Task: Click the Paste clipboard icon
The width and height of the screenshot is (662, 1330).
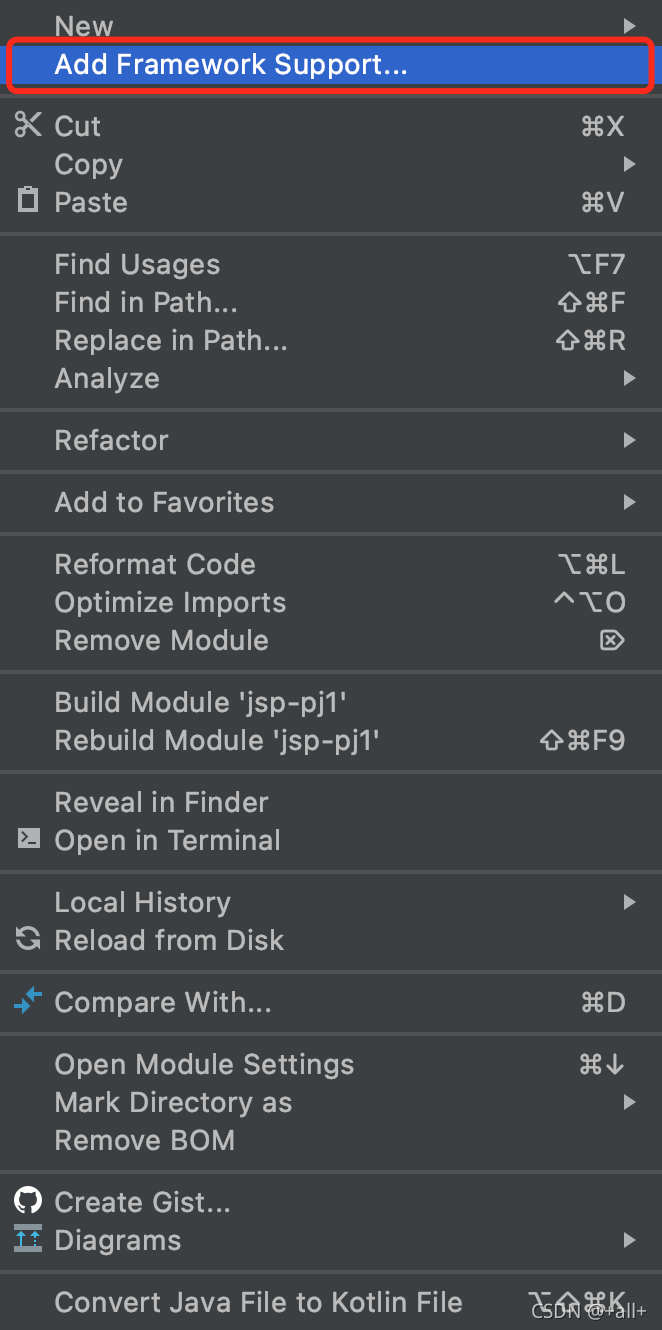Action: [x=28, y=201]
